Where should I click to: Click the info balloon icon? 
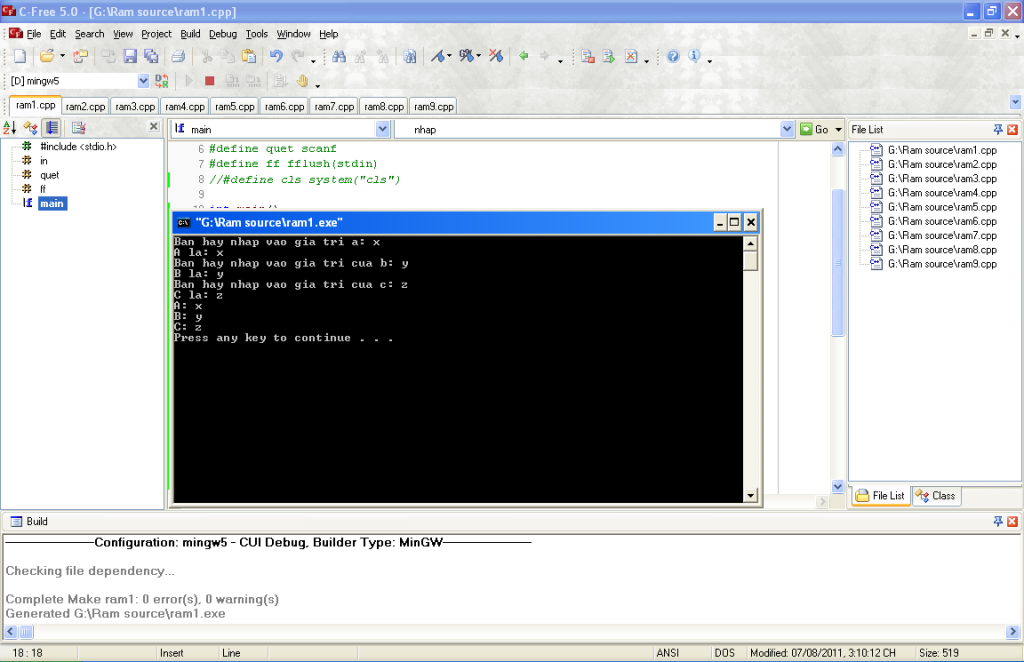click(x=694, y=56)
